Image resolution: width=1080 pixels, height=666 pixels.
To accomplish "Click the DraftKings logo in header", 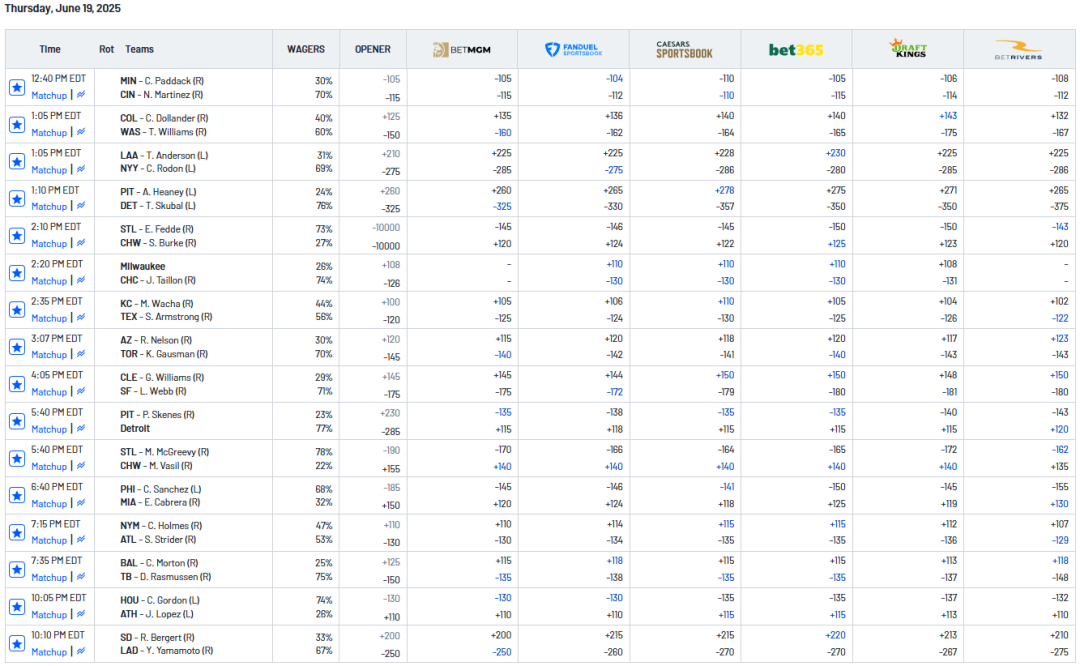I will [907, 49].
